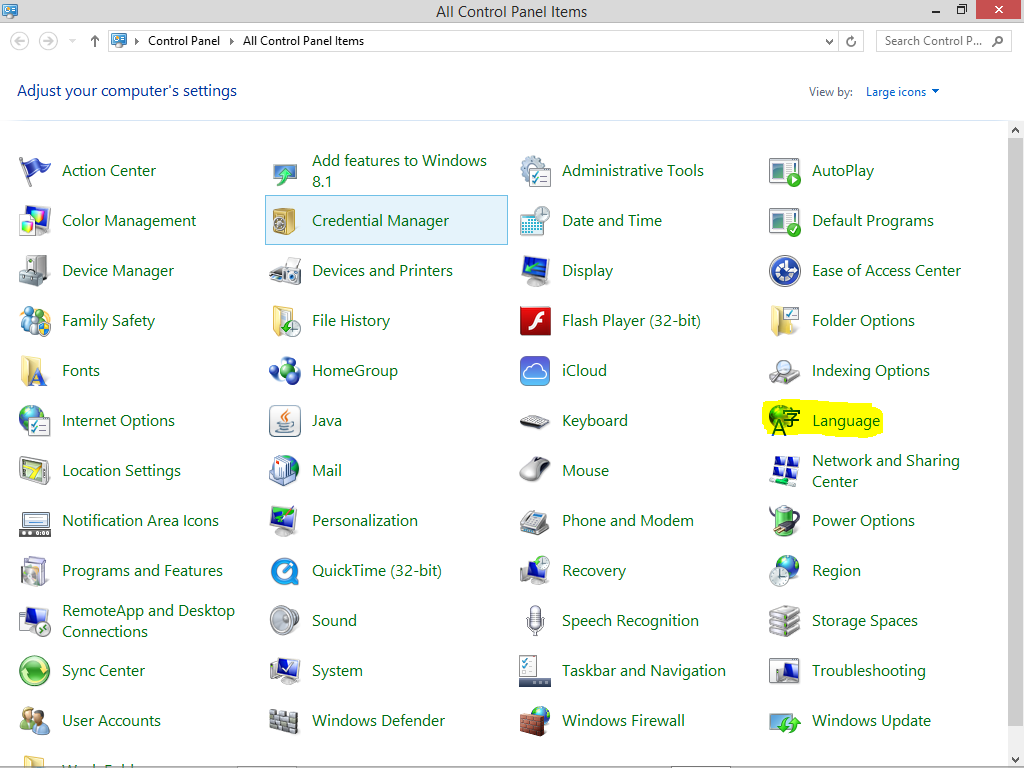Open the User Accounts link

click(111, 721)
